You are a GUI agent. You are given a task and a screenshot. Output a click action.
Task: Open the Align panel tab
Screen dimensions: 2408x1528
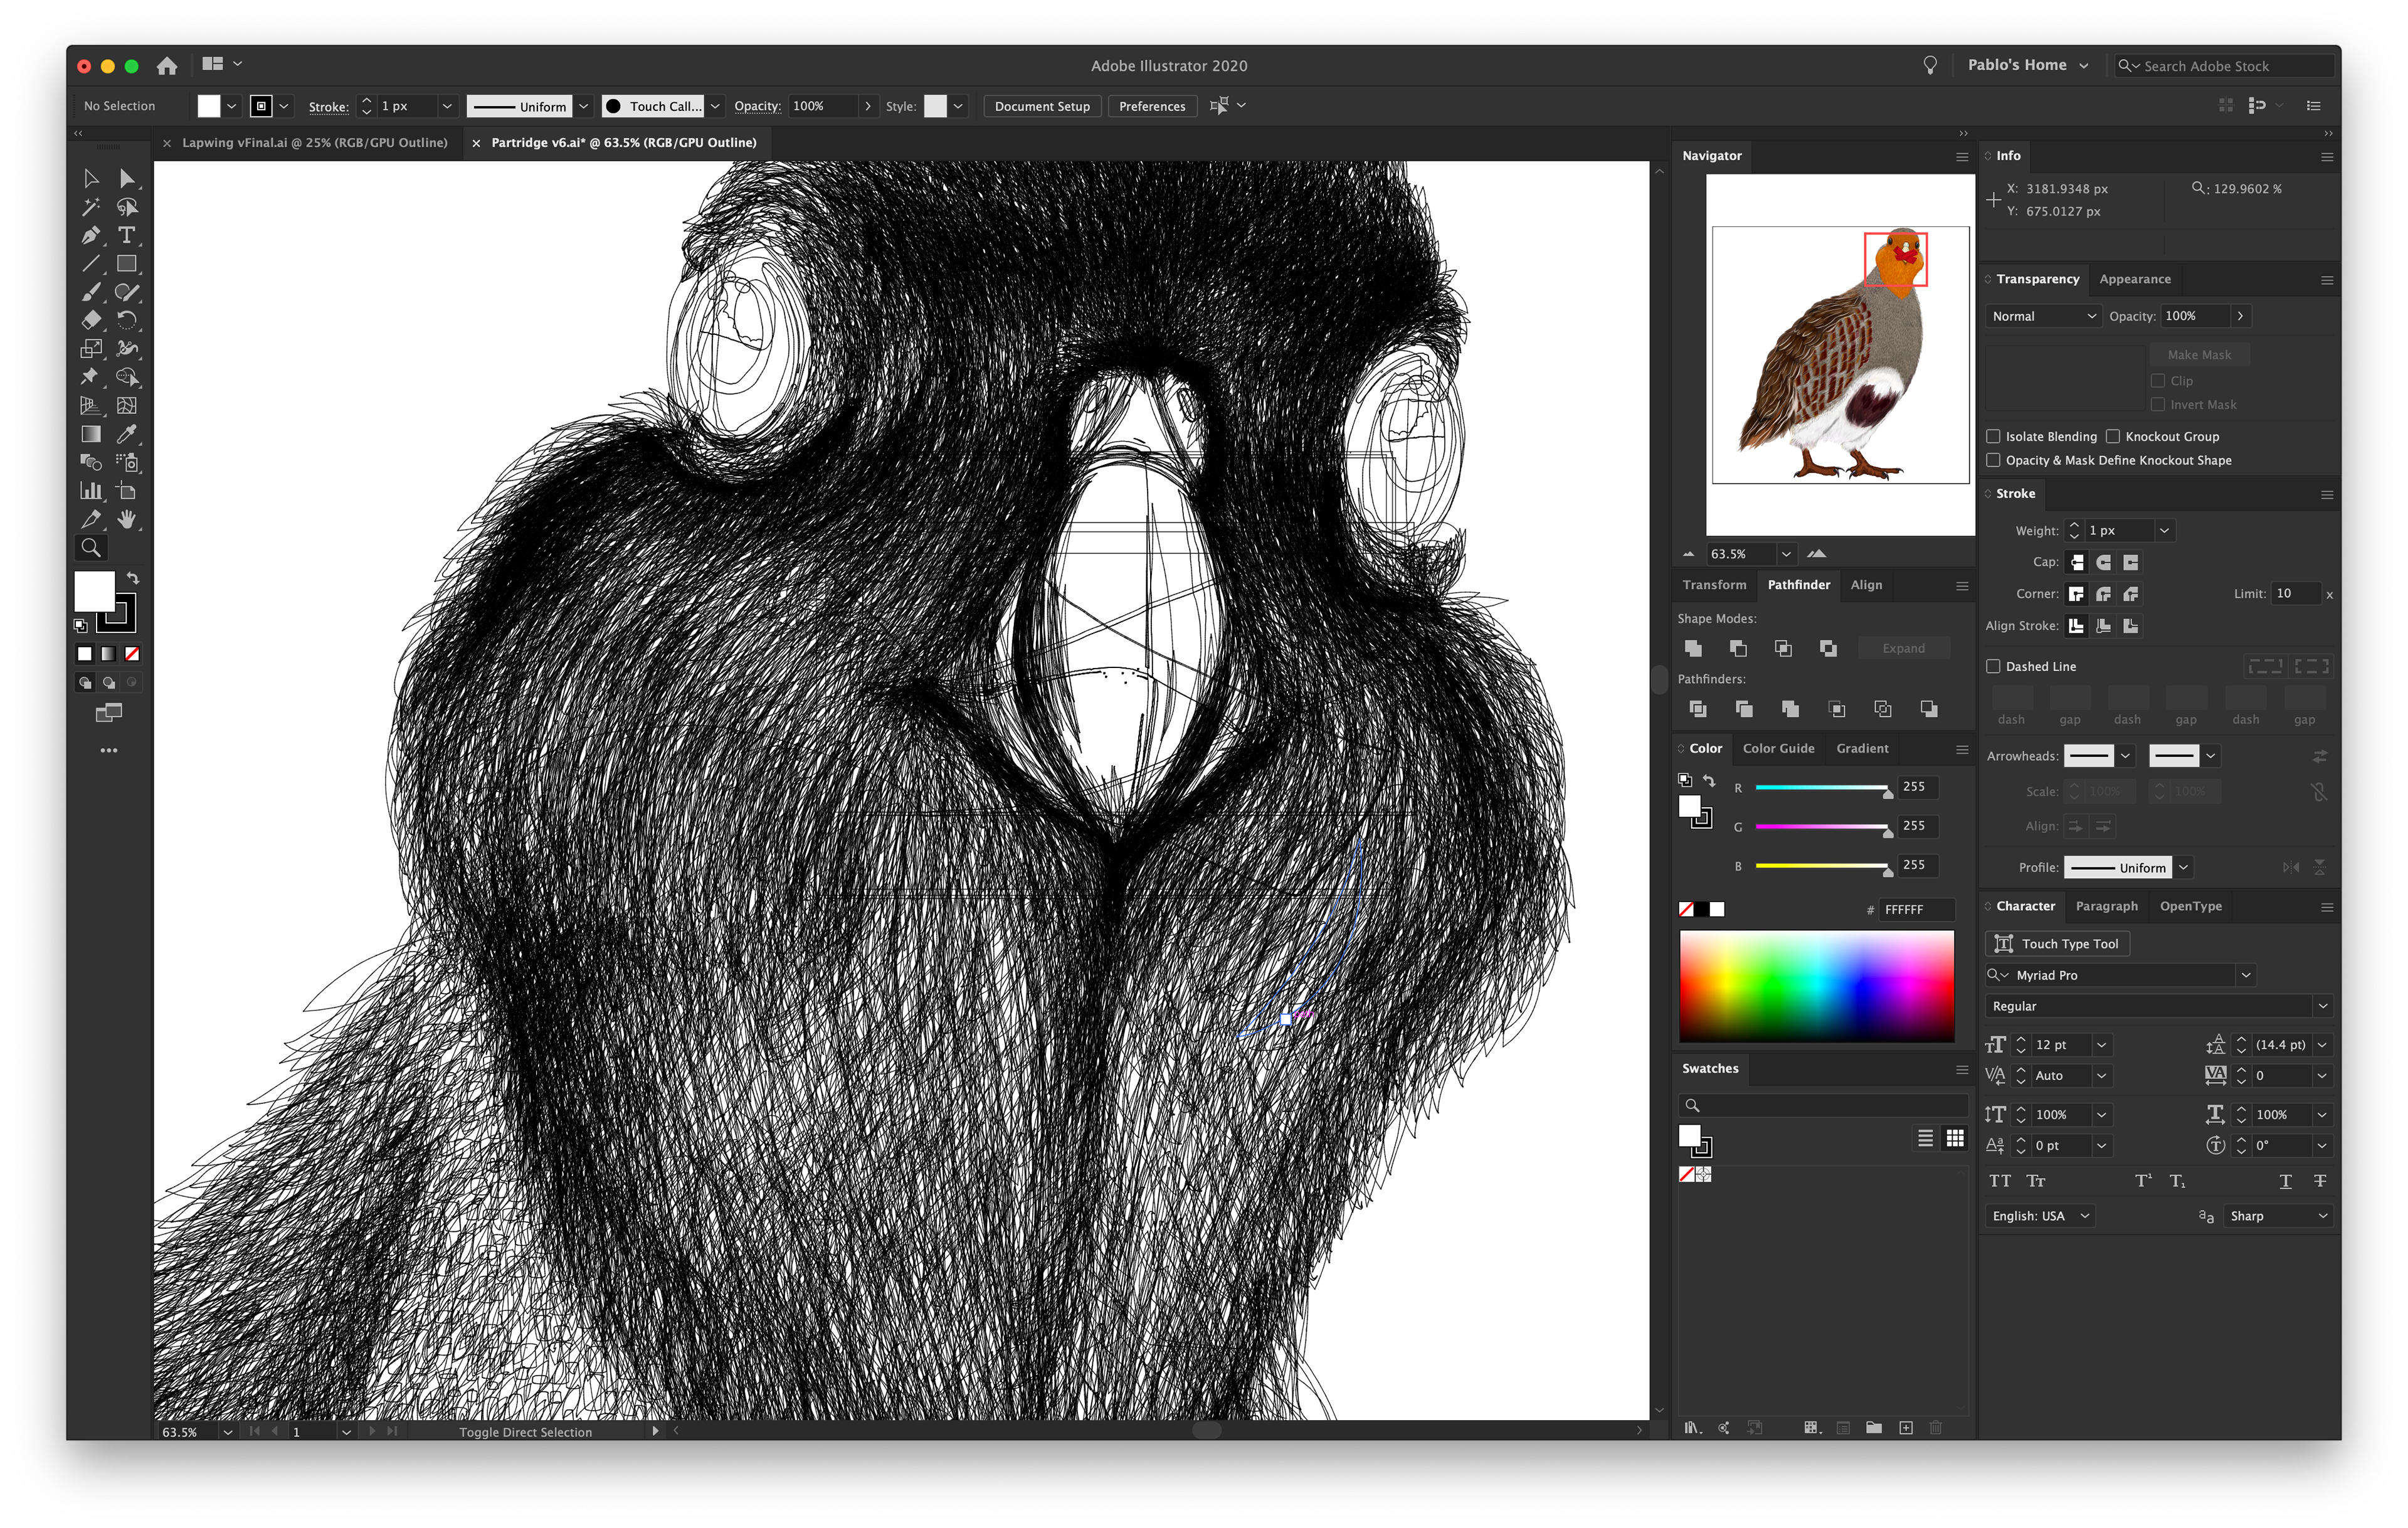[1866, 585]
